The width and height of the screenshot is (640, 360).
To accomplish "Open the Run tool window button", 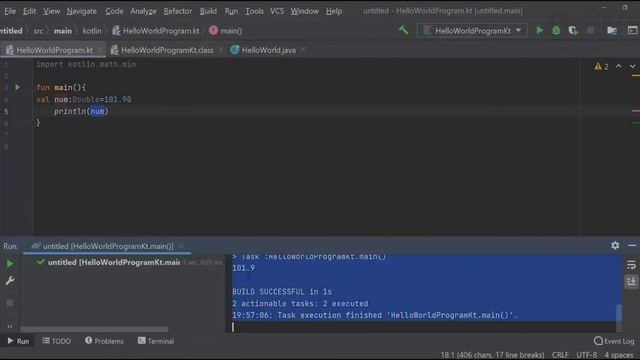I will click(18, 341).
